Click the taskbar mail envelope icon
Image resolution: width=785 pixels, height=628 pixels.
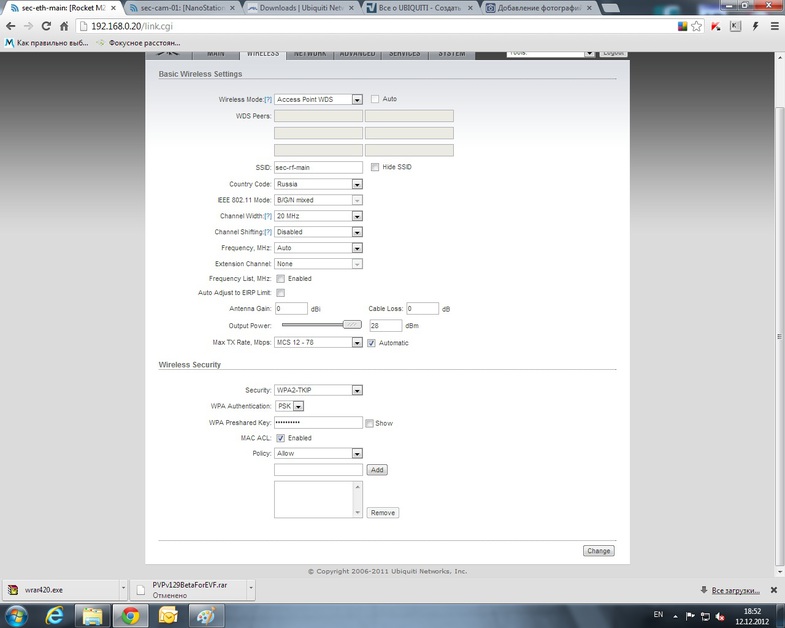(168, 613)
